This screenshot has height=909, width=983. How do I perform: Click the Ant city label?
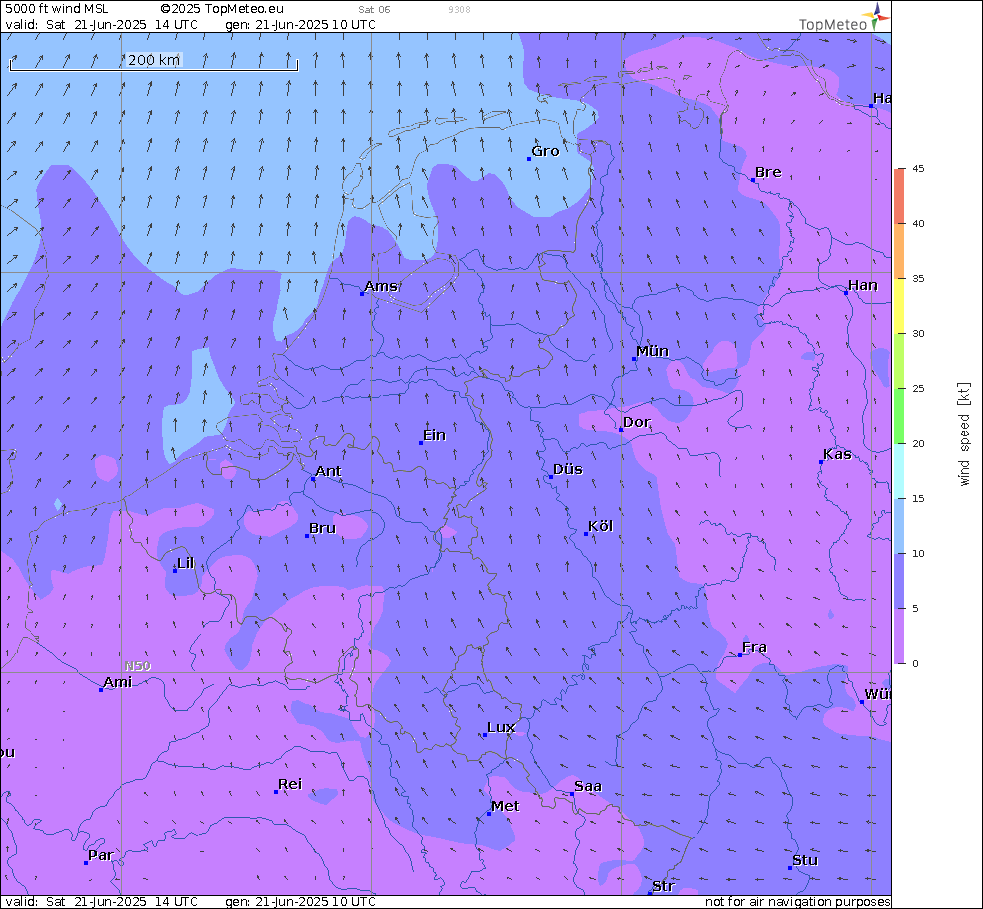coord(328,471)
